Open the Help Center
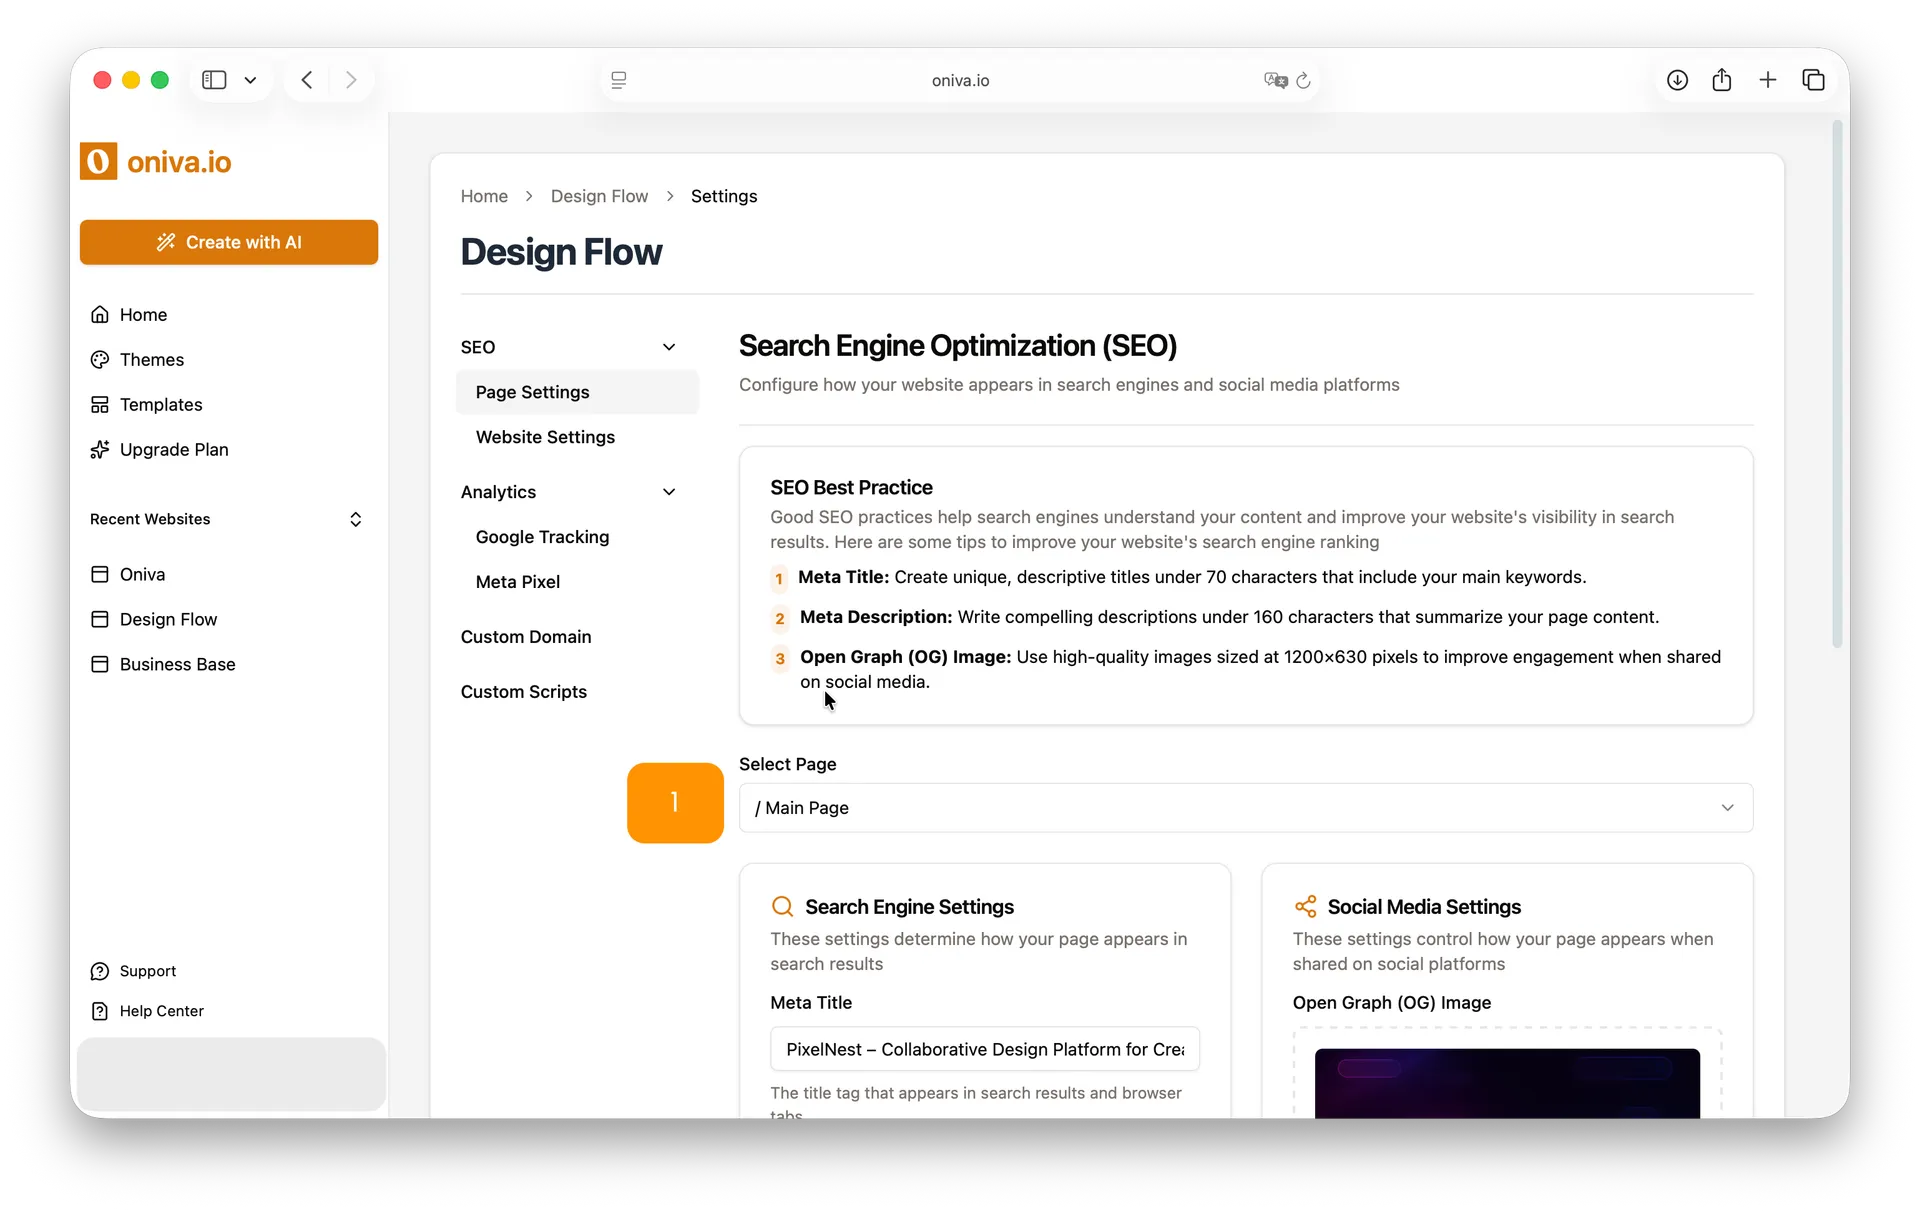 click(x=160, y=1010)
